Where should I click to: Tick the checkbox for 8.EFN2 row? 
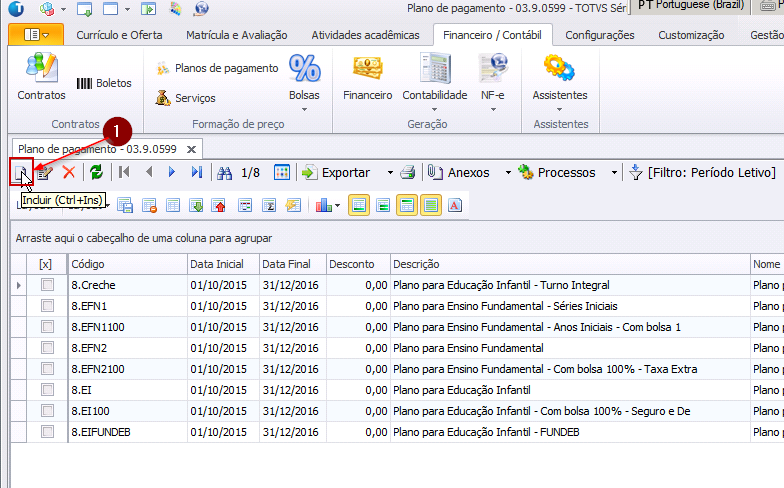tap(46, 348)
